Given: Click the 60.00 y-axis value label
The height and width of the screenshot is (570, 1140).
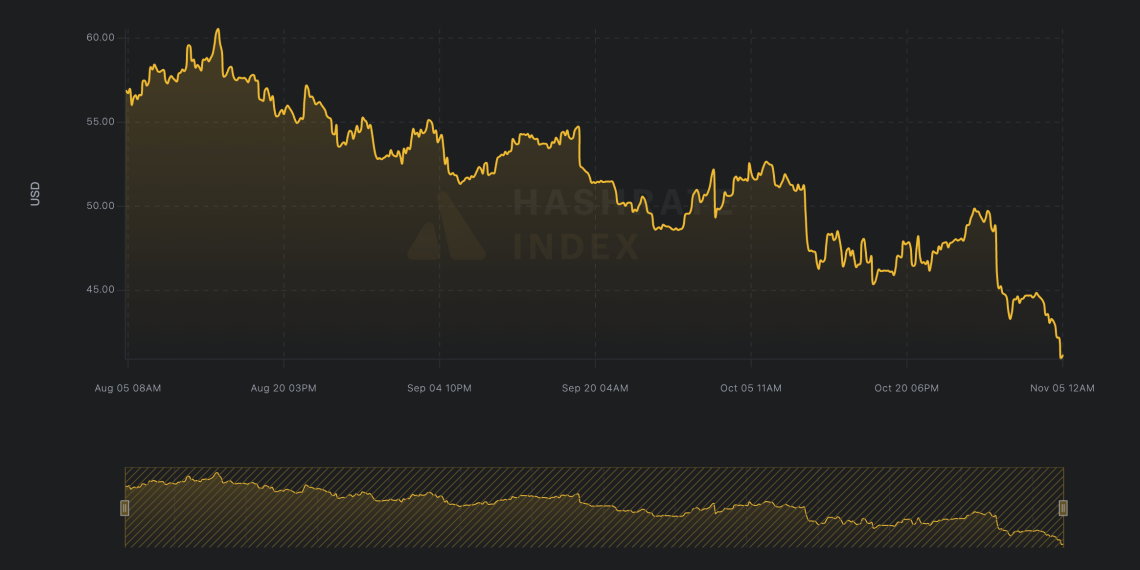Looking at the screenshot, I should coord(101,38).
